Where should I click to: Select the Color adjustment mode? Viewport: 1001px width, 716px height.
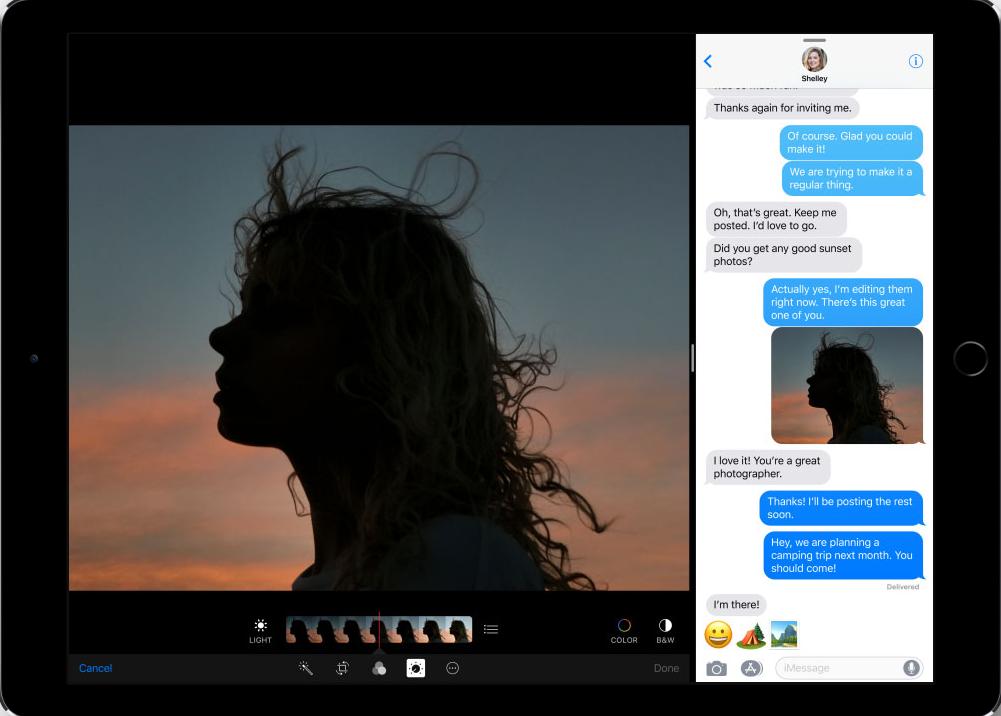click(624, 630)
